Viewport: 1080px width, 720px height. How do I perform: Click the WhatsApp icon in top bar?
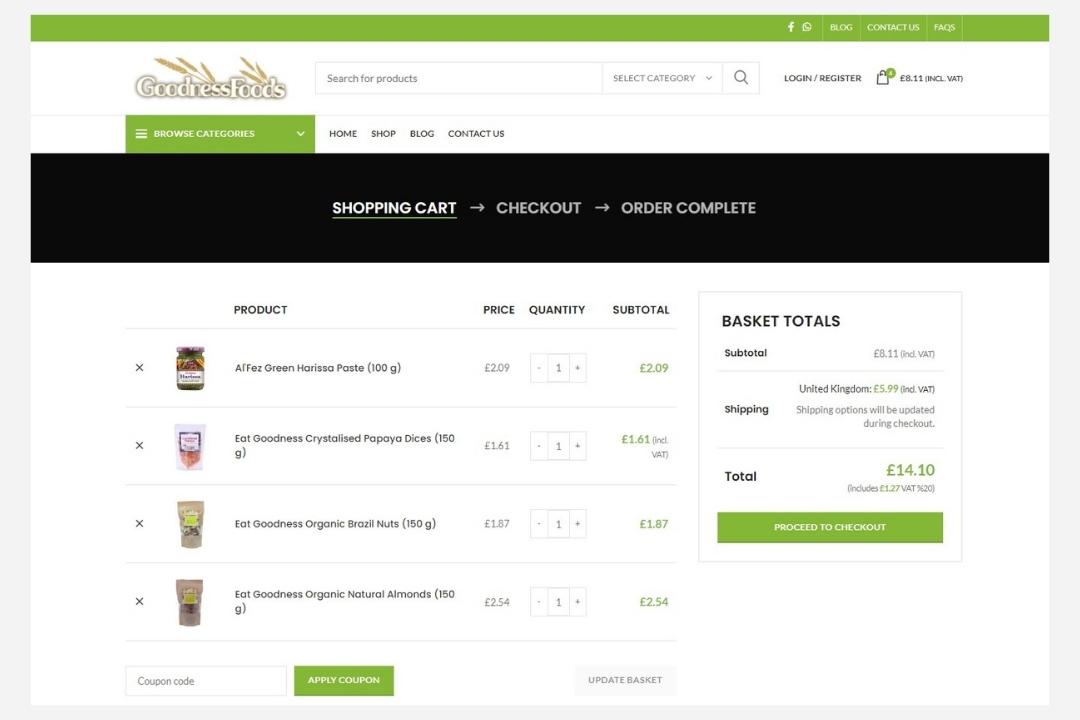806,27
